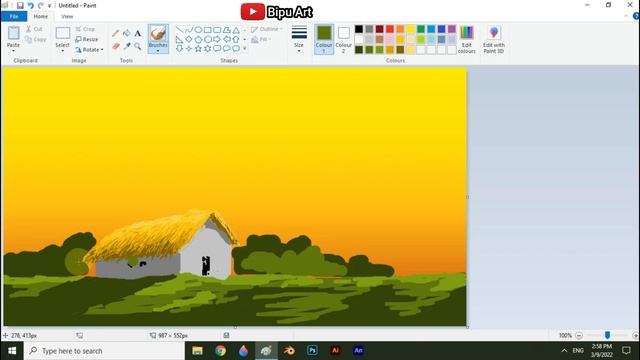Choose the Oval callout shape
This screenshot has width=640, height=360.
click(x=227, y=49)
